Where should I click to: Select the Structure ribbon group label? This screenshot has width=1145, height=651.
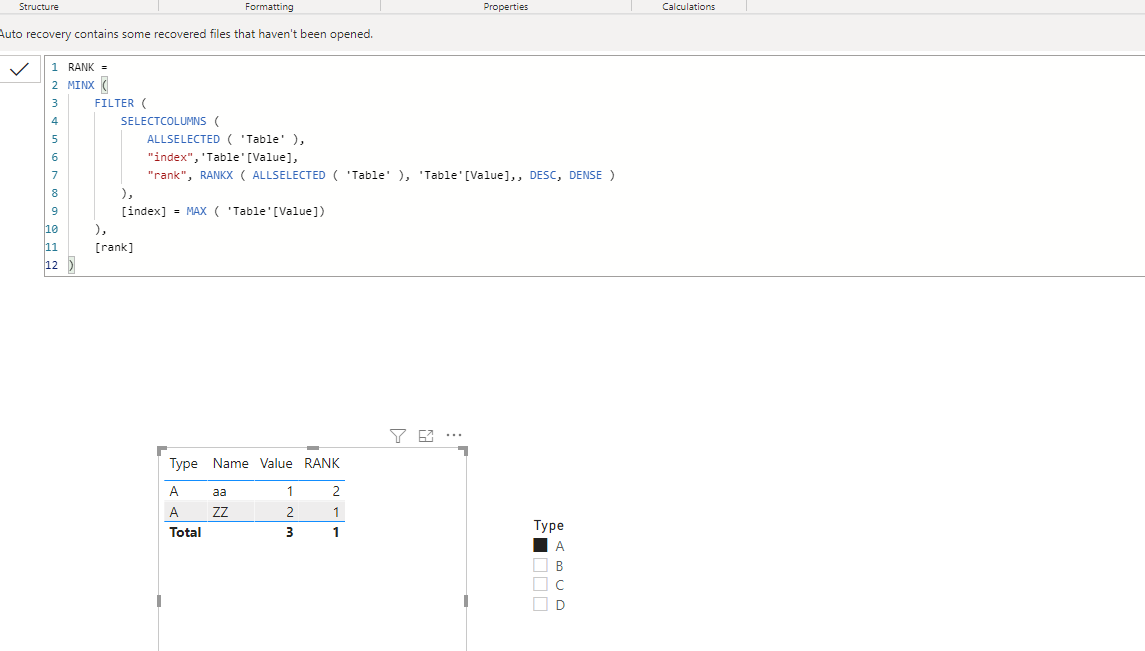(x=39, y=7)
